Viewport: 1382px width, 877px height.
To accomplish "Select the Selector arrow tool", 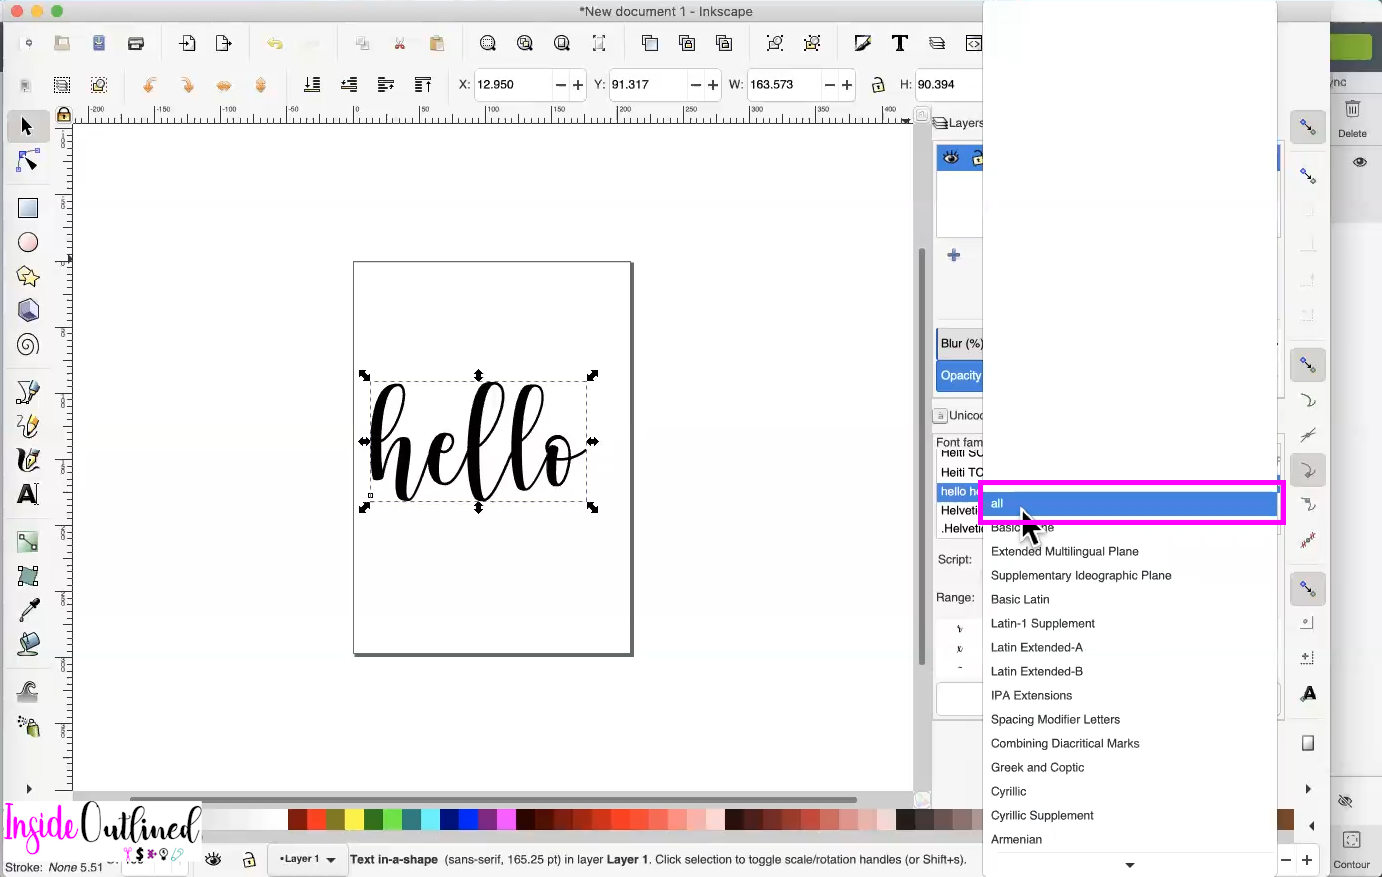I will 27,126.
